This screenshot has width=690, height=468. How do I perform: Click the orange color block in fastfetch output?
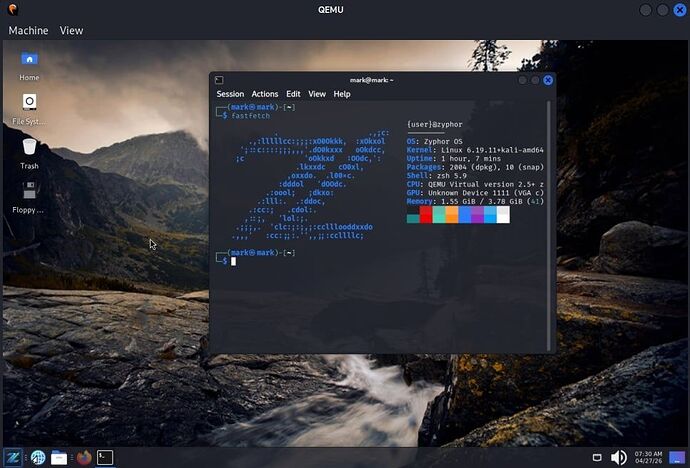[x=451, y=215]
